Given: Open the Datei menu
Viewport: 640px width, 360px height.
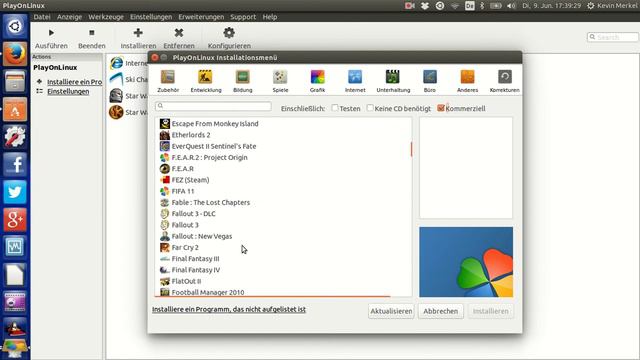Looking at the screenshot, I should (42, 17).
